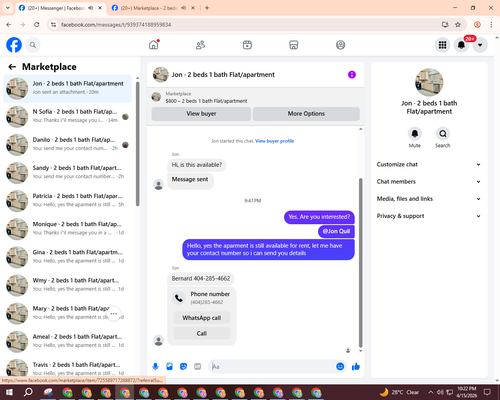Click the Facebook logo
This screenshot has width=500, height=400.
[14, 45]
